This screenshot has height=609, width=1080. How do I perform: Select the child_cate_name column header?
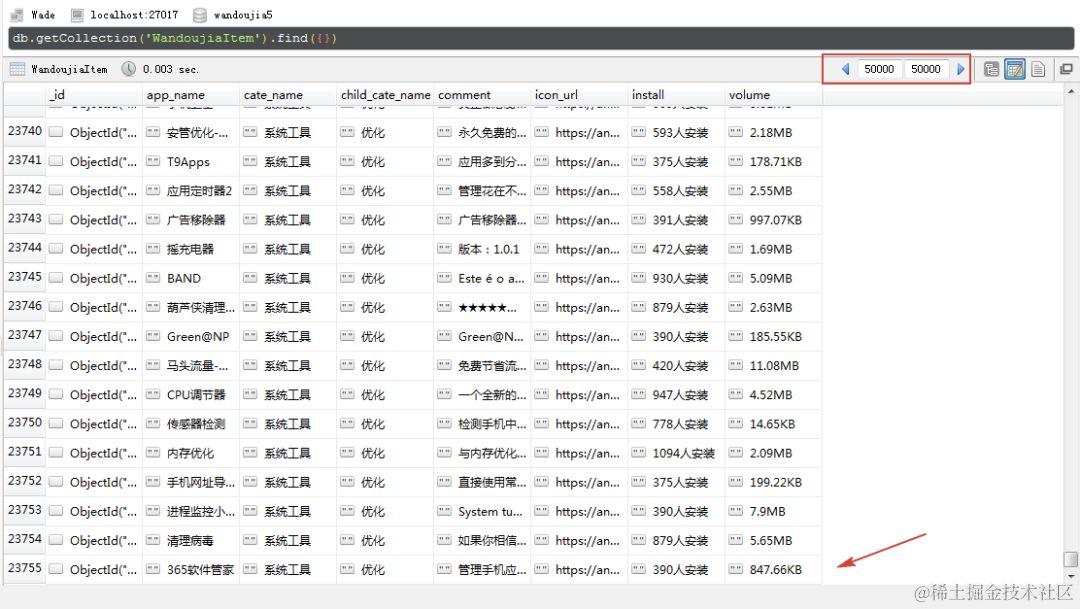click(x=385, y=95)
